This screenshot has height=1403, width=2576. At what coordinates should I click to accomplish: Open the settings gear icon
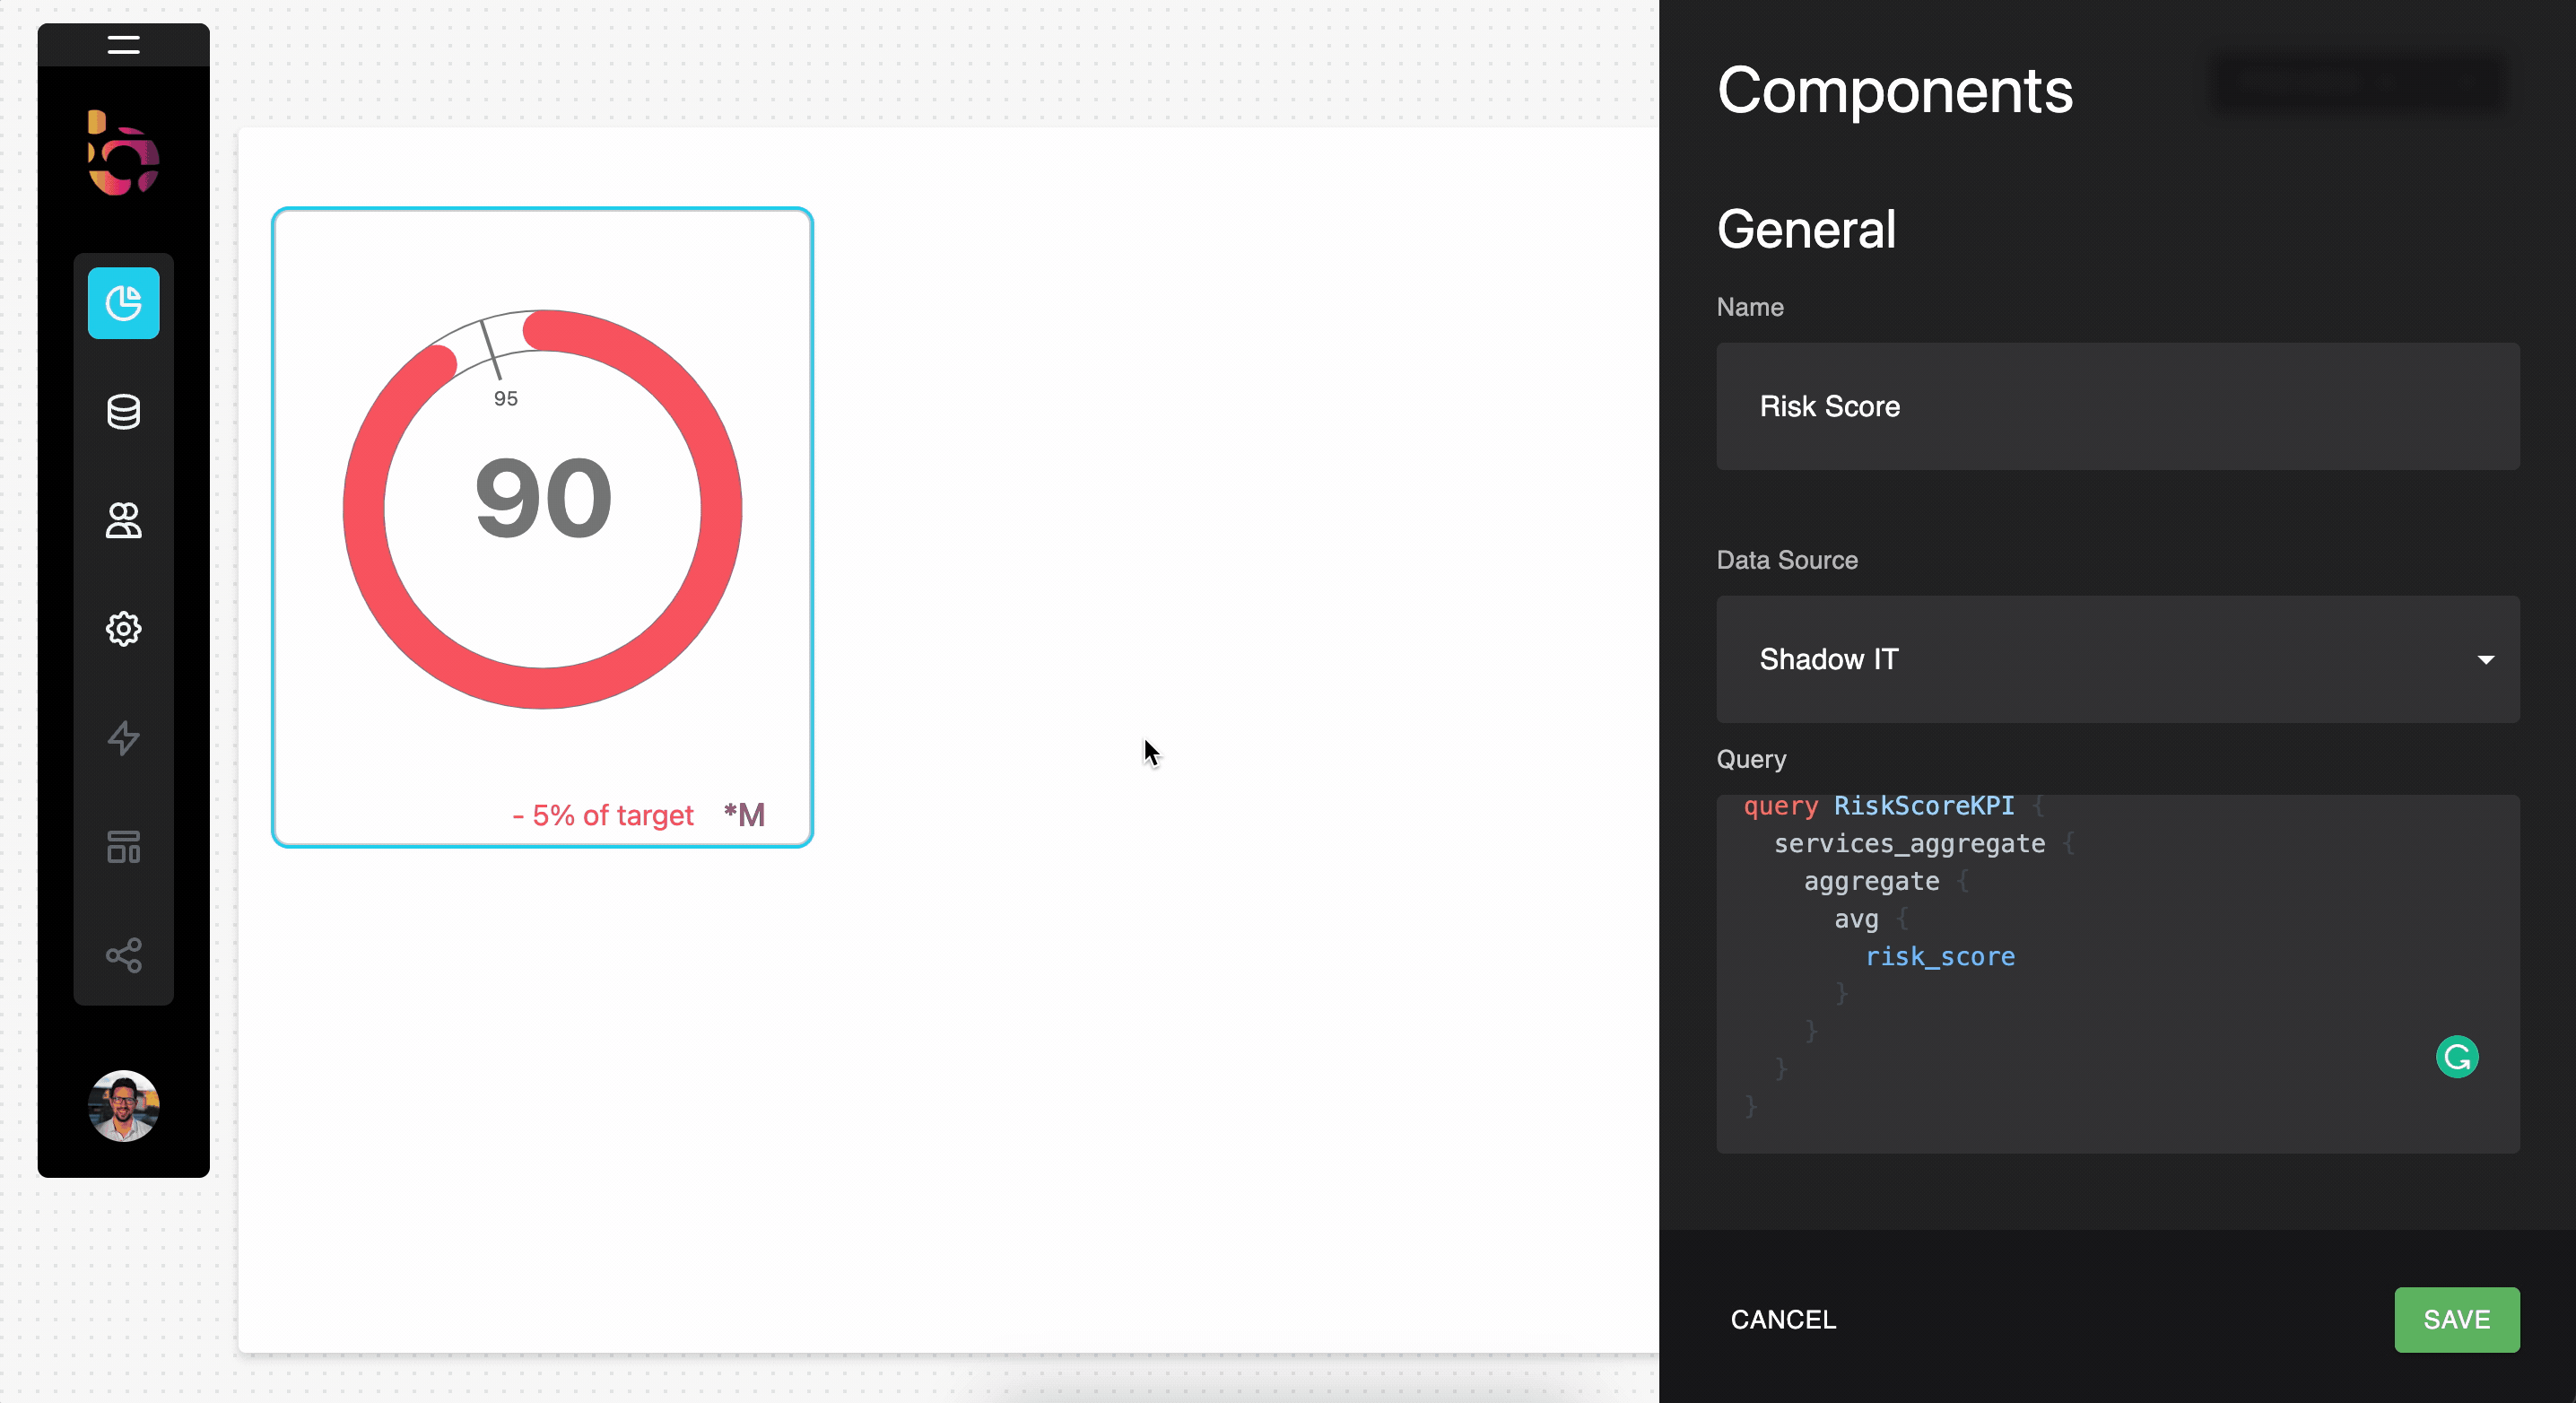coord(123,629)
